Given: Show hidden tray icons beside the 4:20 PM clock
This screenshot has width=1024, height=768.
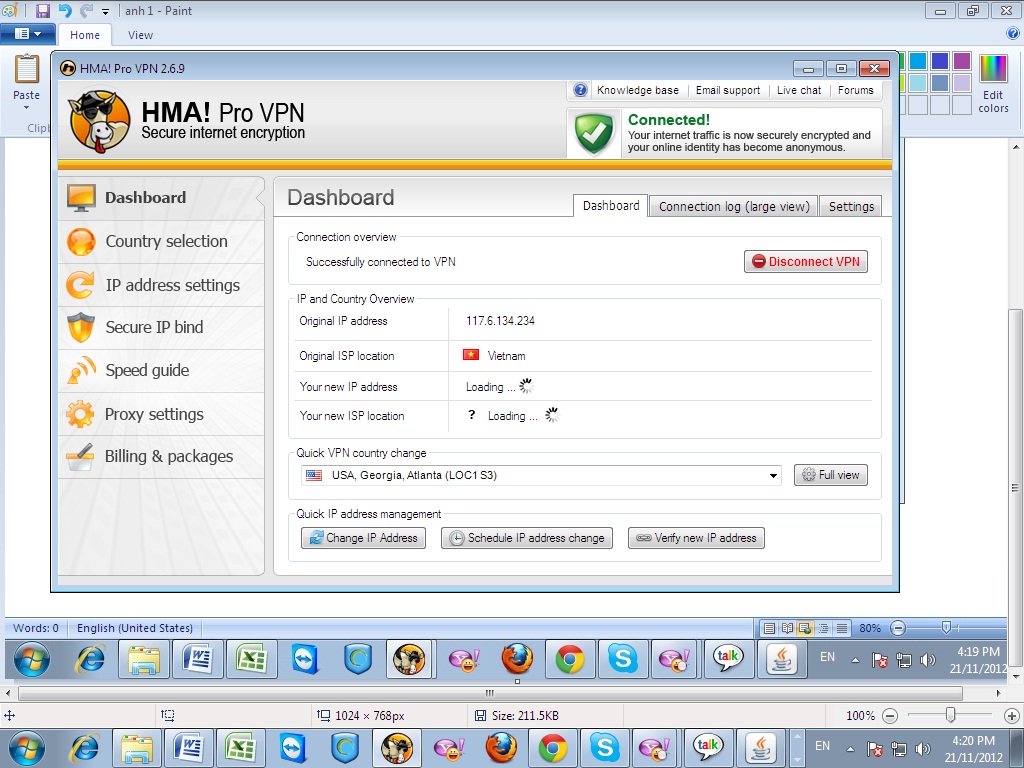Looking at the screenshot, I should pyautogui.click(x=850, y=749).
